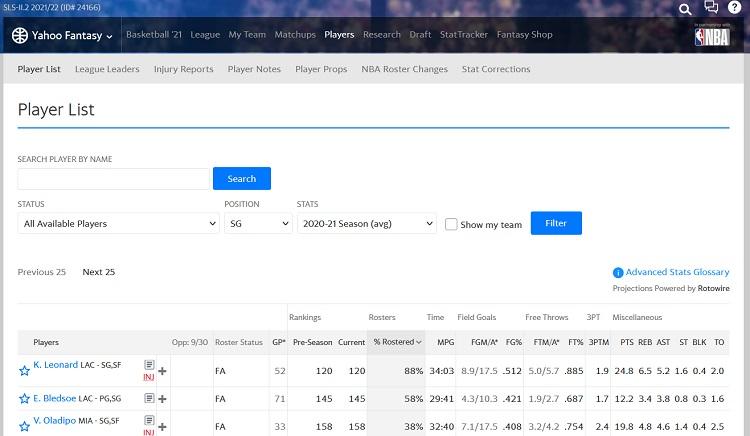
Task: Star K. Leonard to watch list
Action: [24, 371]
